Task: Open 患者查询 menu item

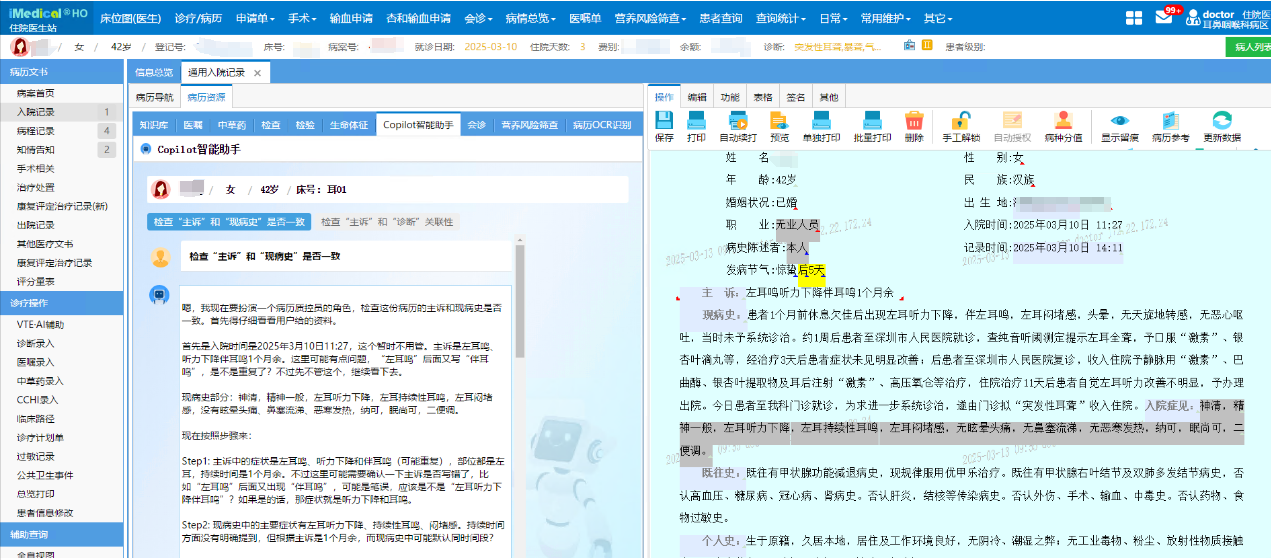Action: pyautogui.click(x=720, y=18)
